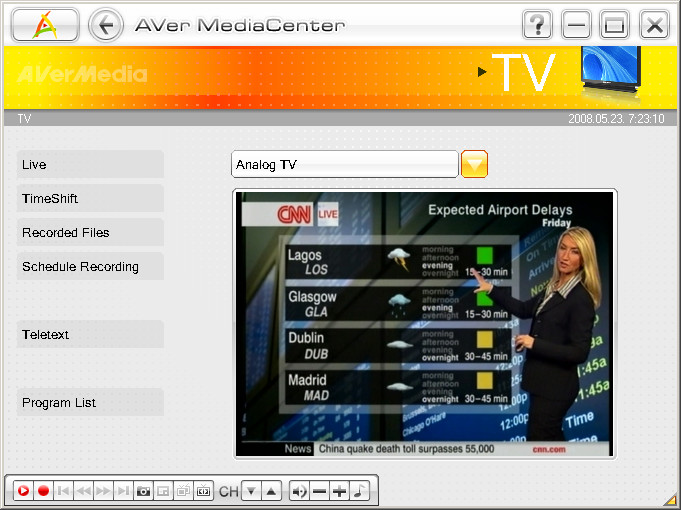Open Teletext from the side menu

(x=90, y=334)
